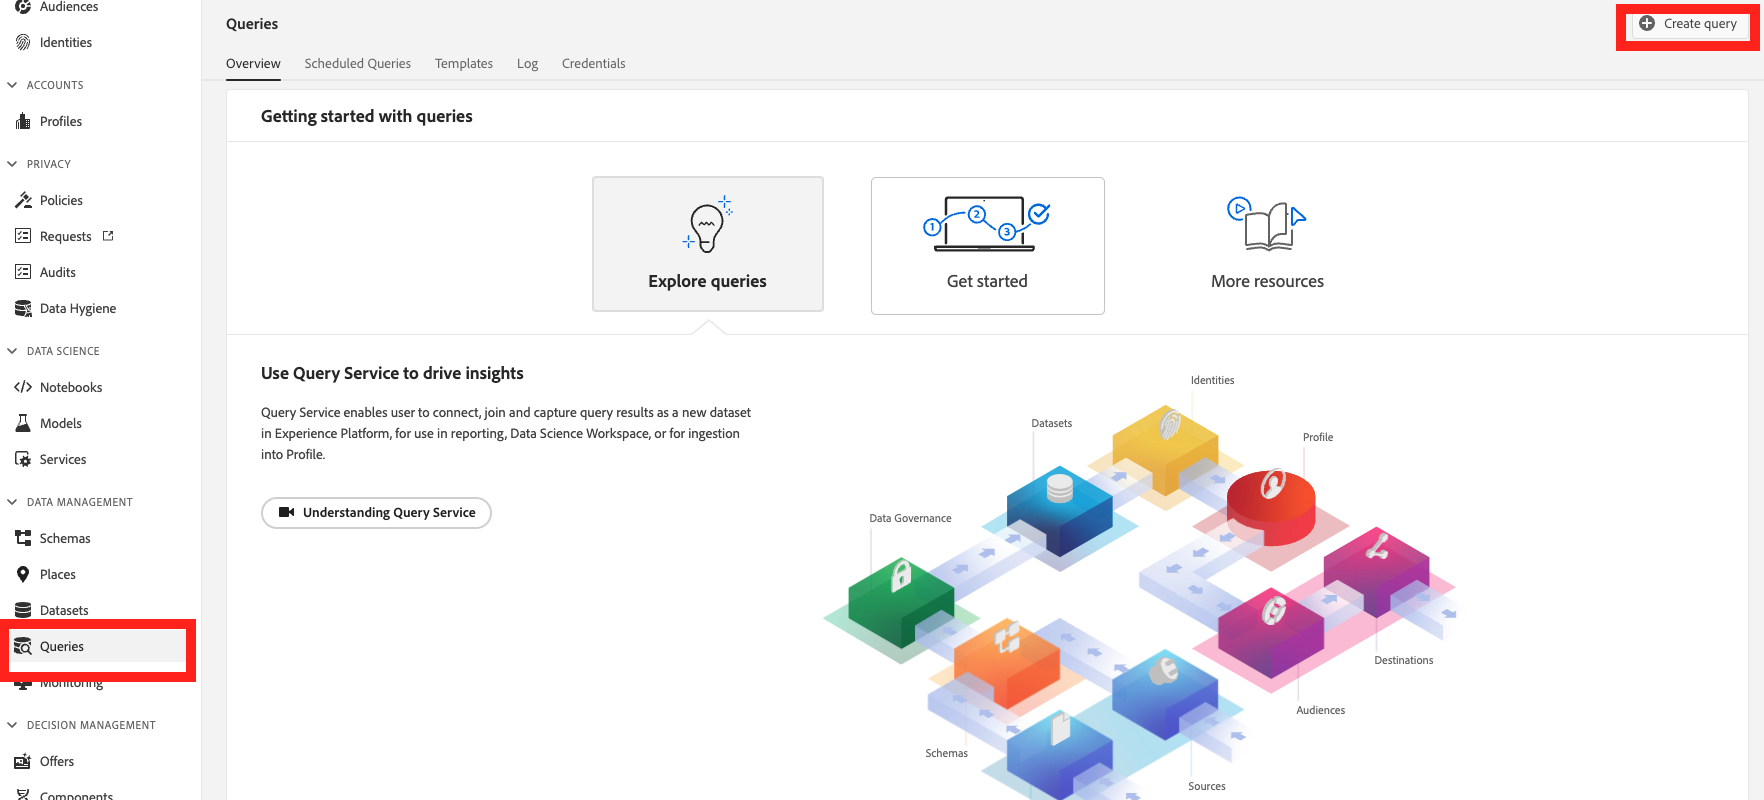Click the Notebooks sidebar label
The height and width of the screenshot is (800, 1764).
point(71,387)
